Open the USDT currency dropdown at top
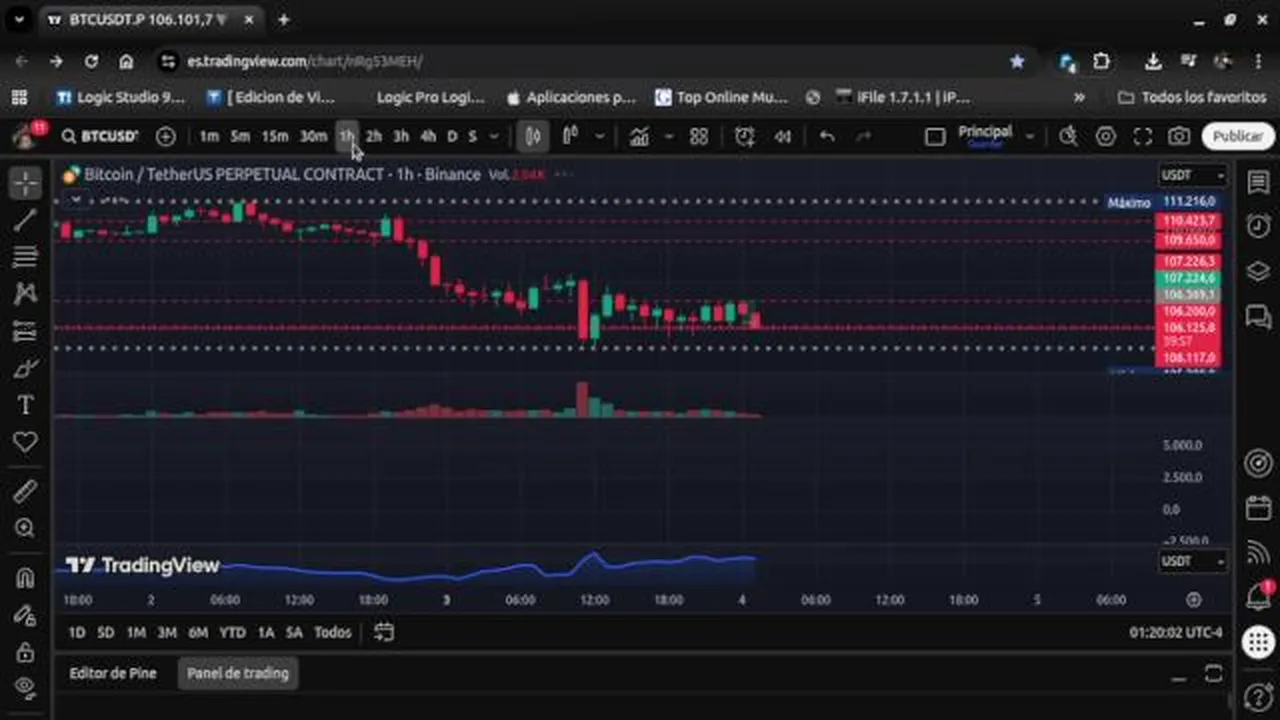The width and height of the screenshot is (1280, 720). [1192, 175]
